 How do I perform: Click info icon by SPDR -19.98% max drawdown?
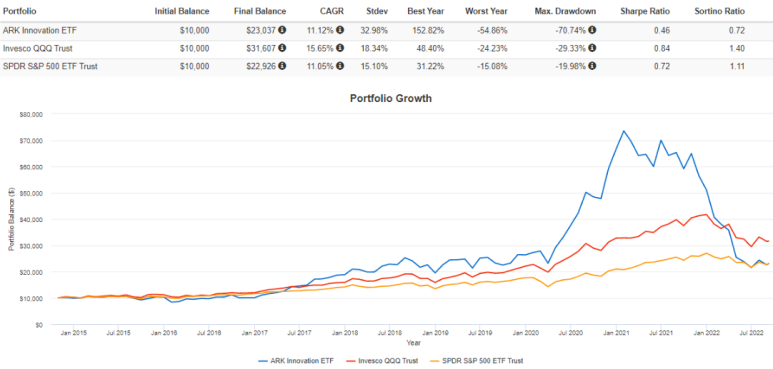592,66
